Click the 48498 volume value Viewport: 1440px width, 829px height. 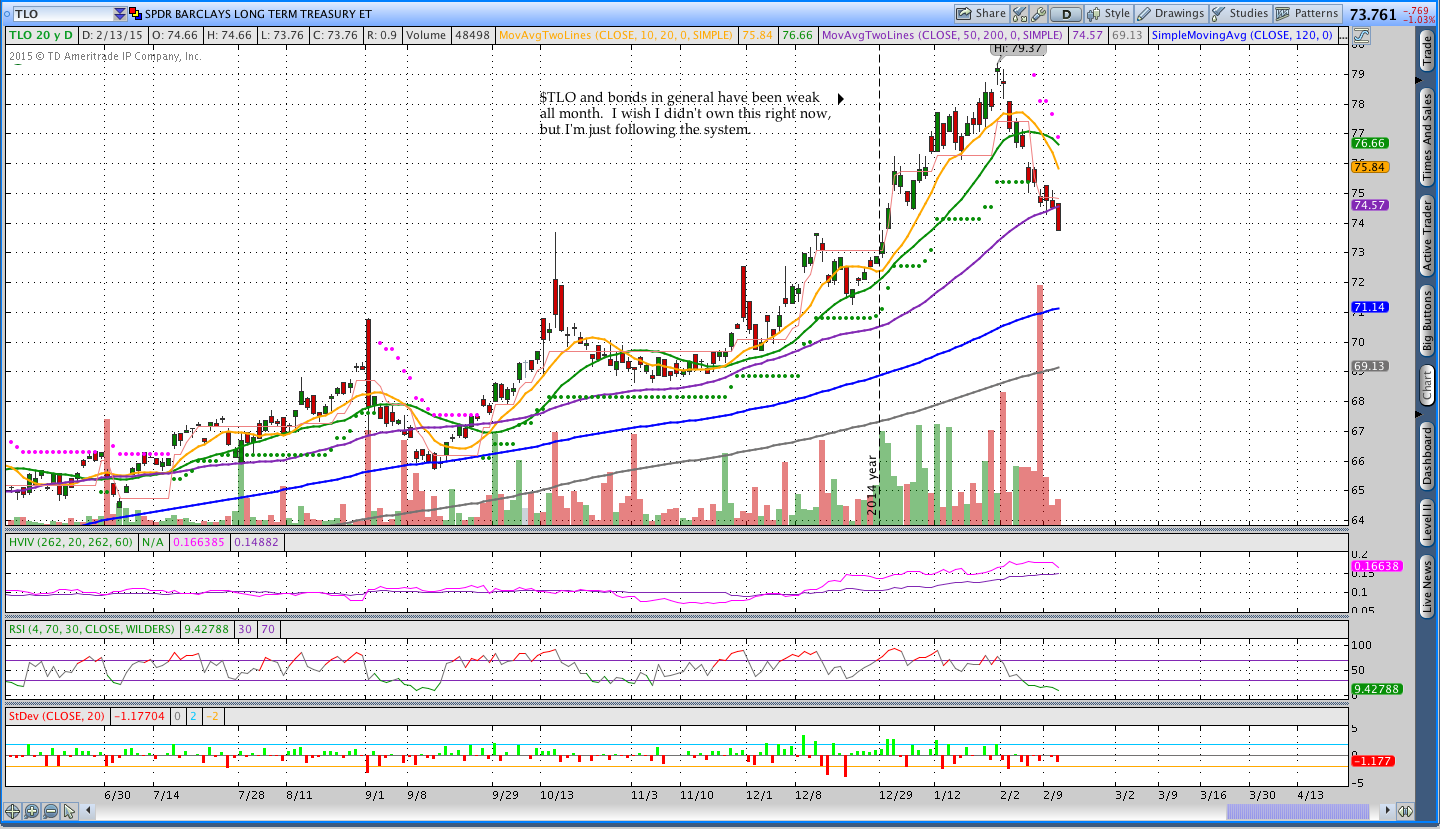pos(472,35)
